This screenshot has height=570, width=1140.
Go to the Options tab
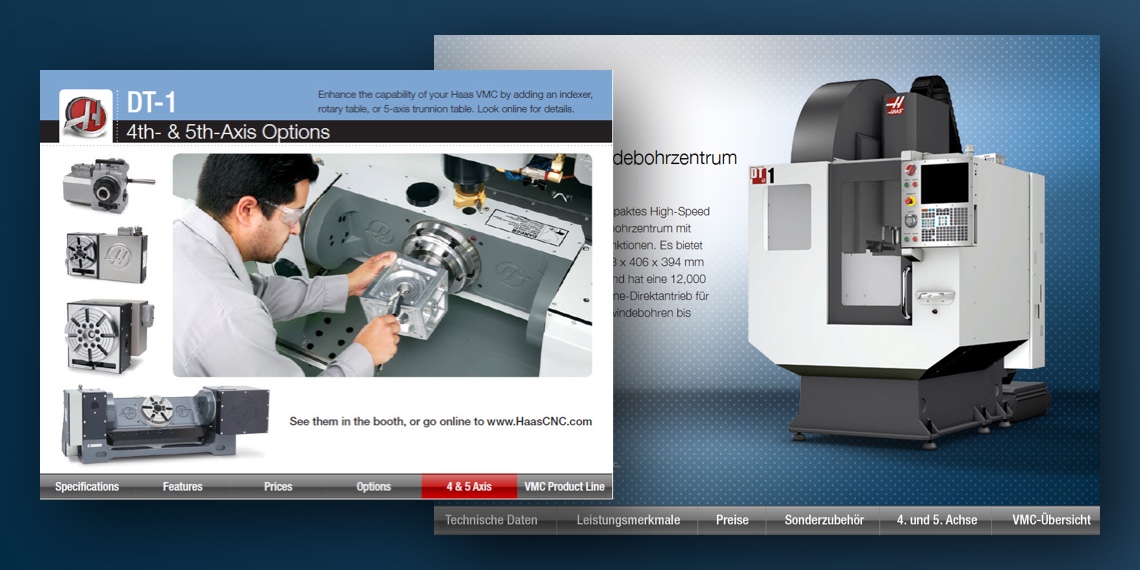(x=373, y=487)
